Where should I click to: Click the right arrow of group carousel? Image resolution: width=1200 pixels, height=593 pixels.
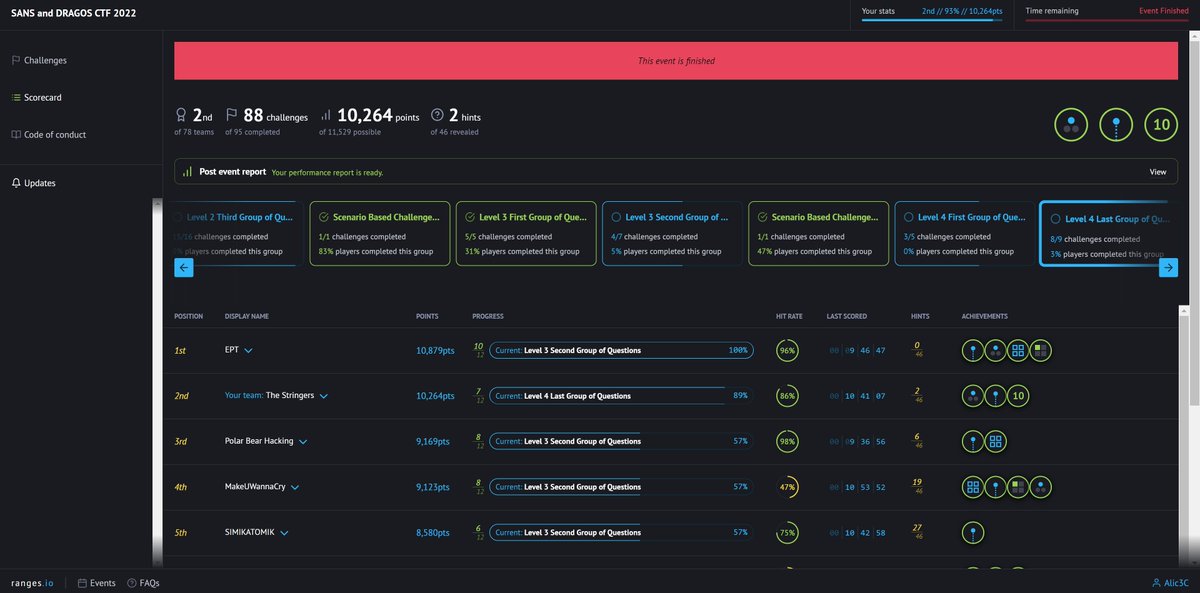click(x=1168, y=267)
